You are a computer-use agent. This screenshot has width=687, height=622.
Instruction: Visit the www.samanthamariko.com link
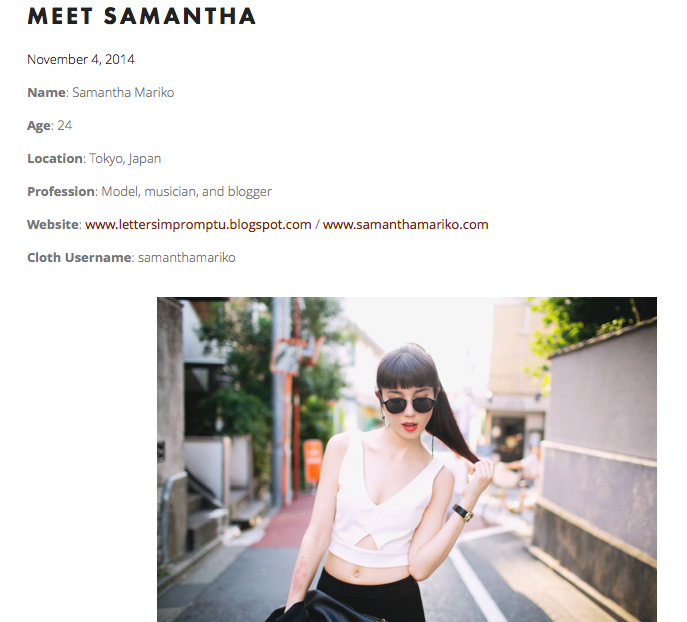405,225
